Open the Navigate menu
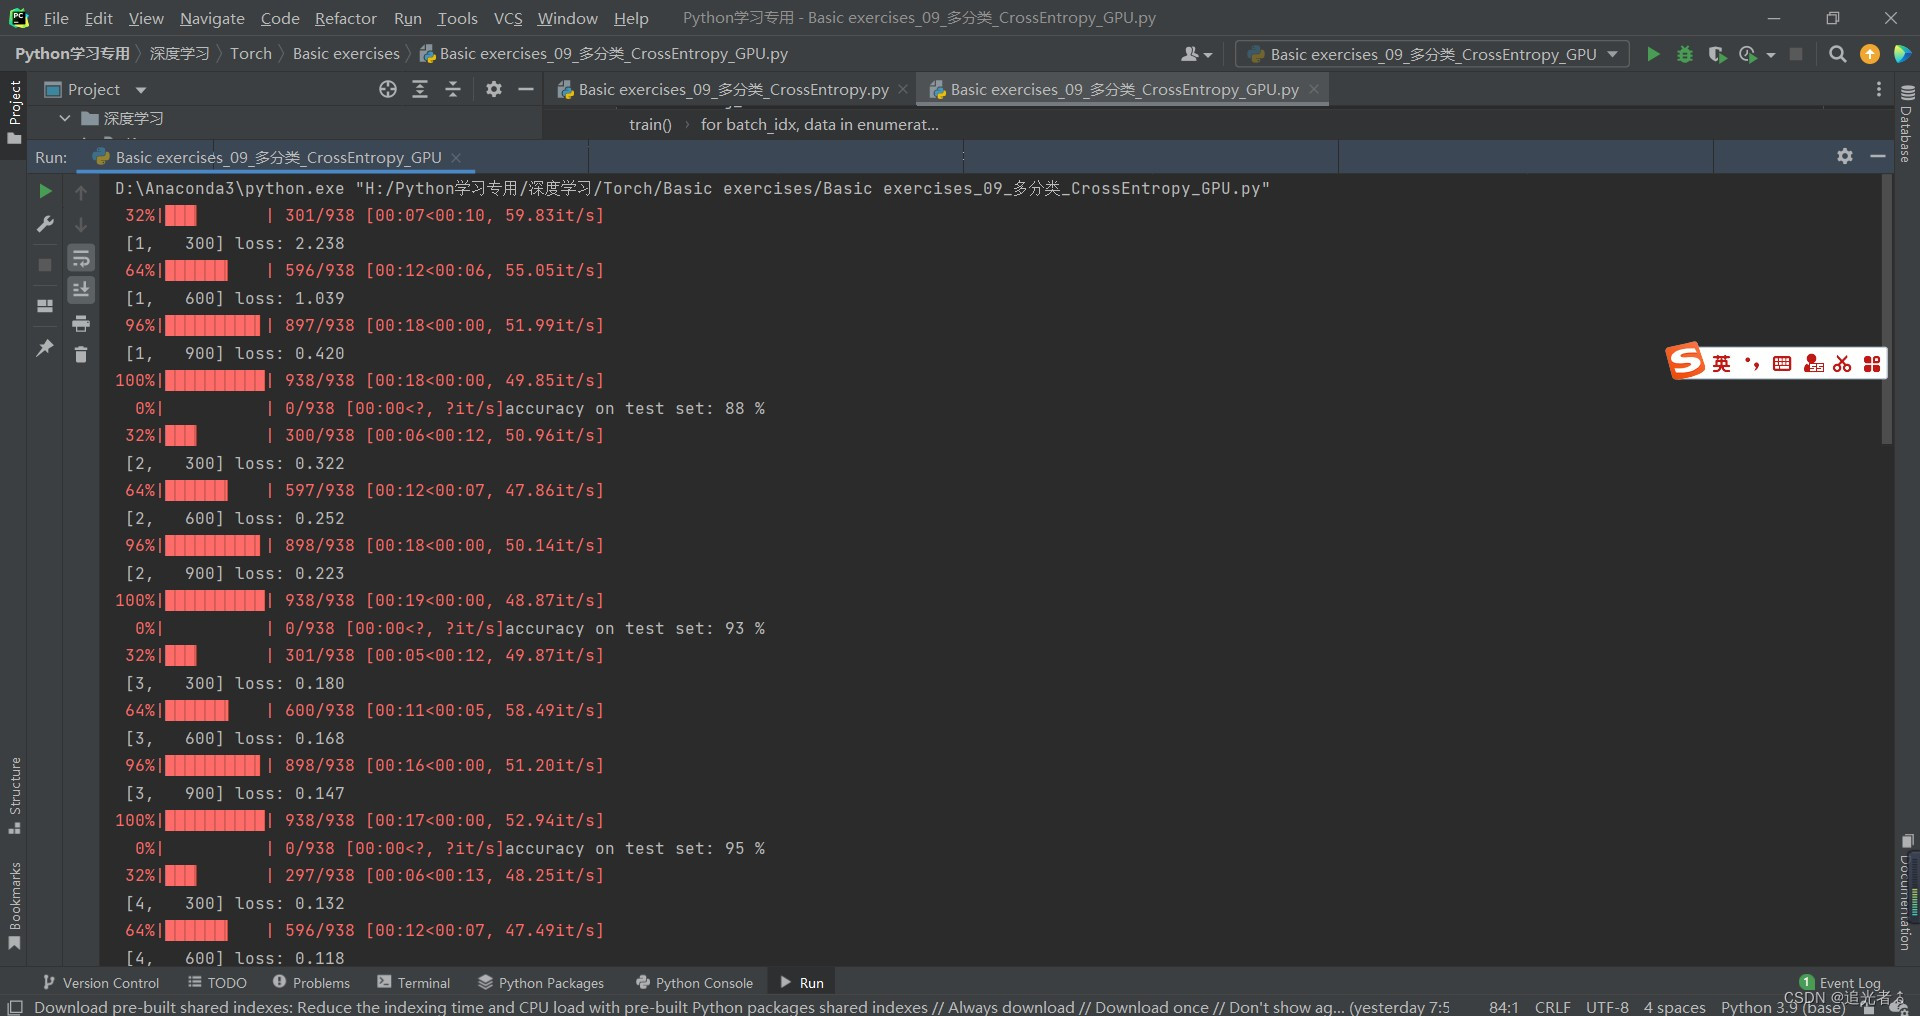 coord(212,18)
